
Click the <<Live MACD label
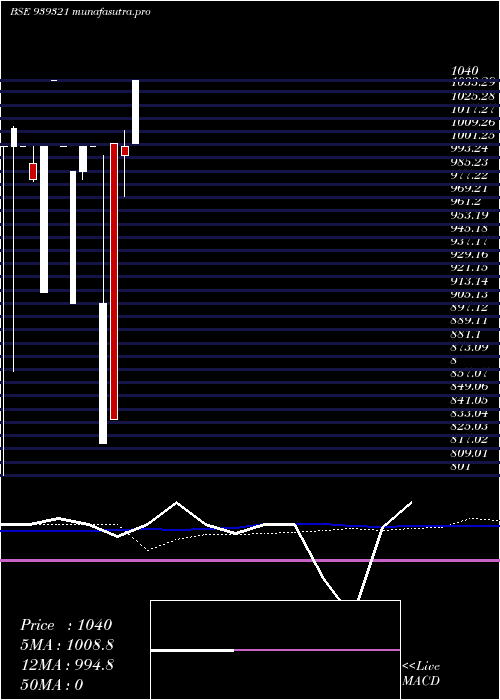[421, 673]
